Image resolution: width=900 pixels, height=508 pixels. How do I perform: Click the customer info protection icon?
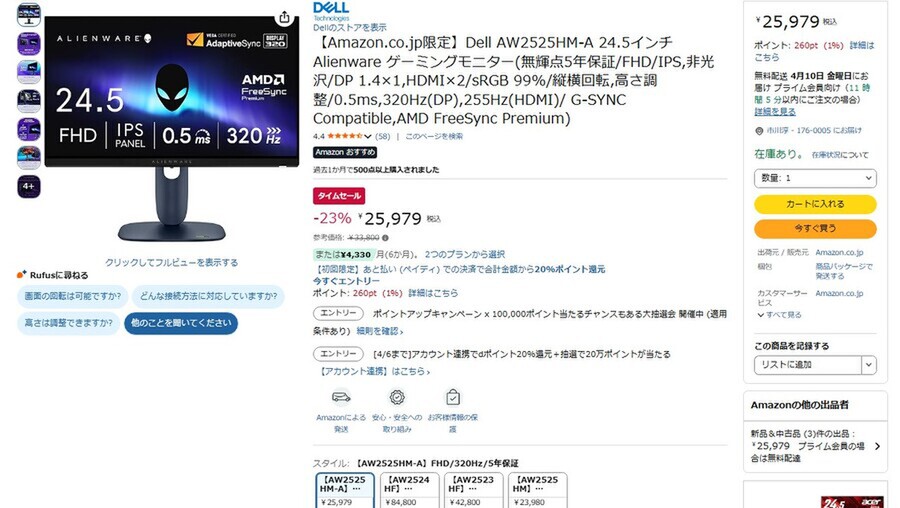tap(453, 397)
